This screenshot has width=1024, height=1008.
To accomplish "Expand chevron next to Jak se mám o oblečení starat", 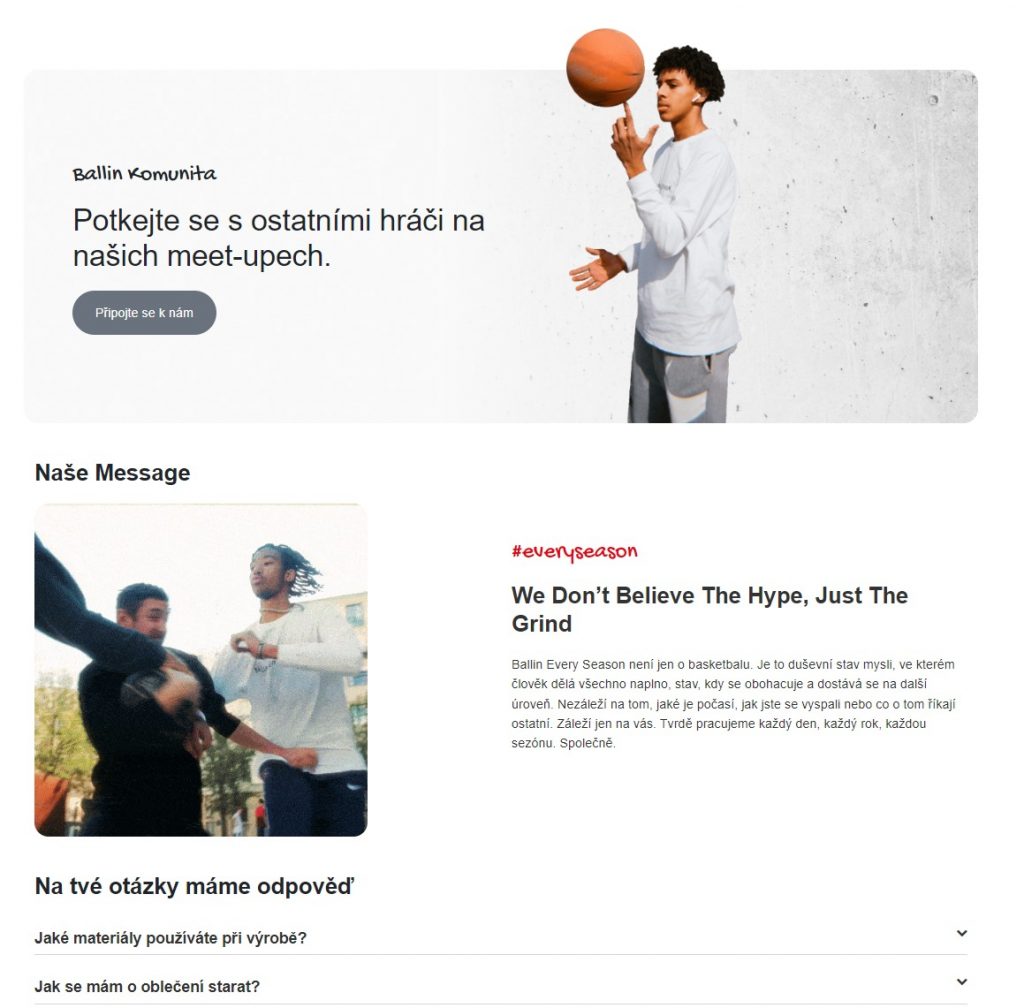I will pyautogui.click(x=961, y=982).
